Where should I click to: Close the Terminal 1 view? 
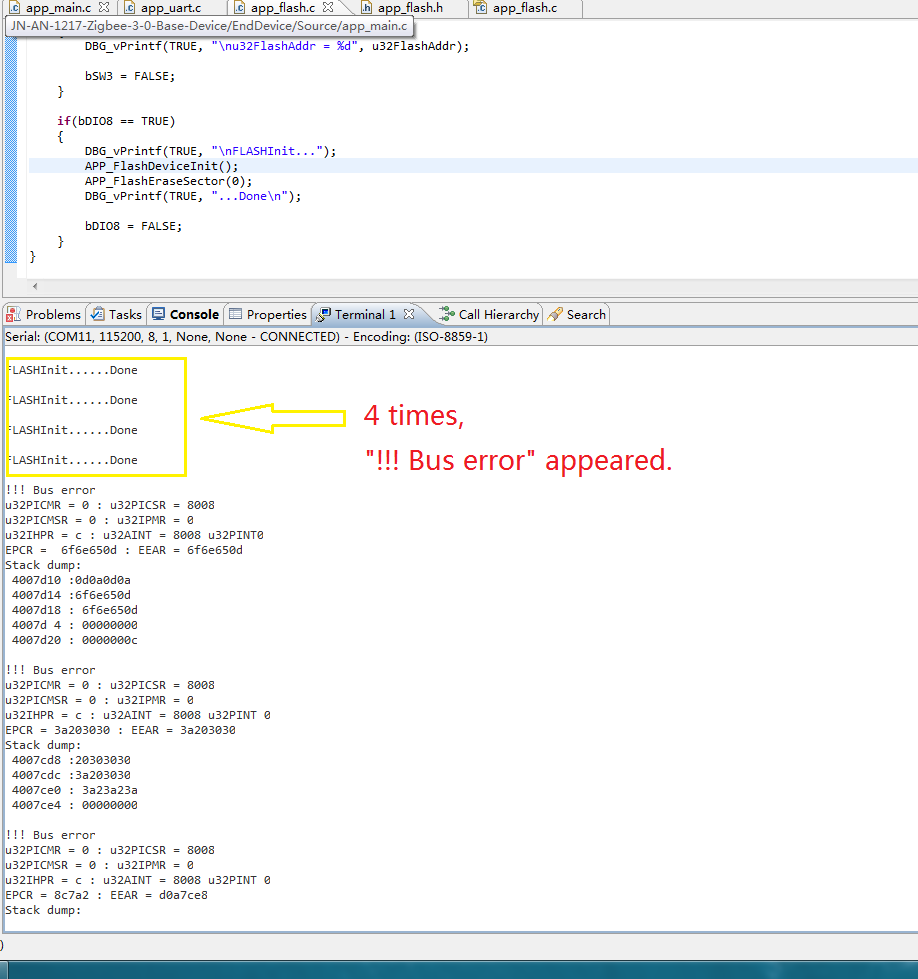pyautogui.click(x=409, y=313)
